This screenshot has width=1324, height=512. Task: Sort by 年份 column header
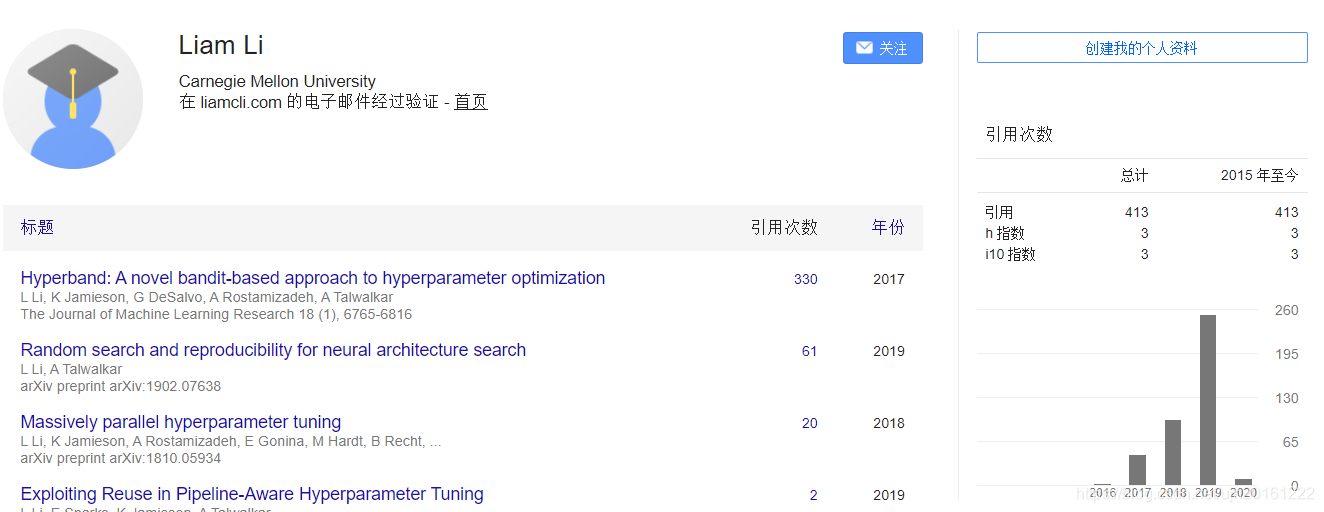click(888, 227)
